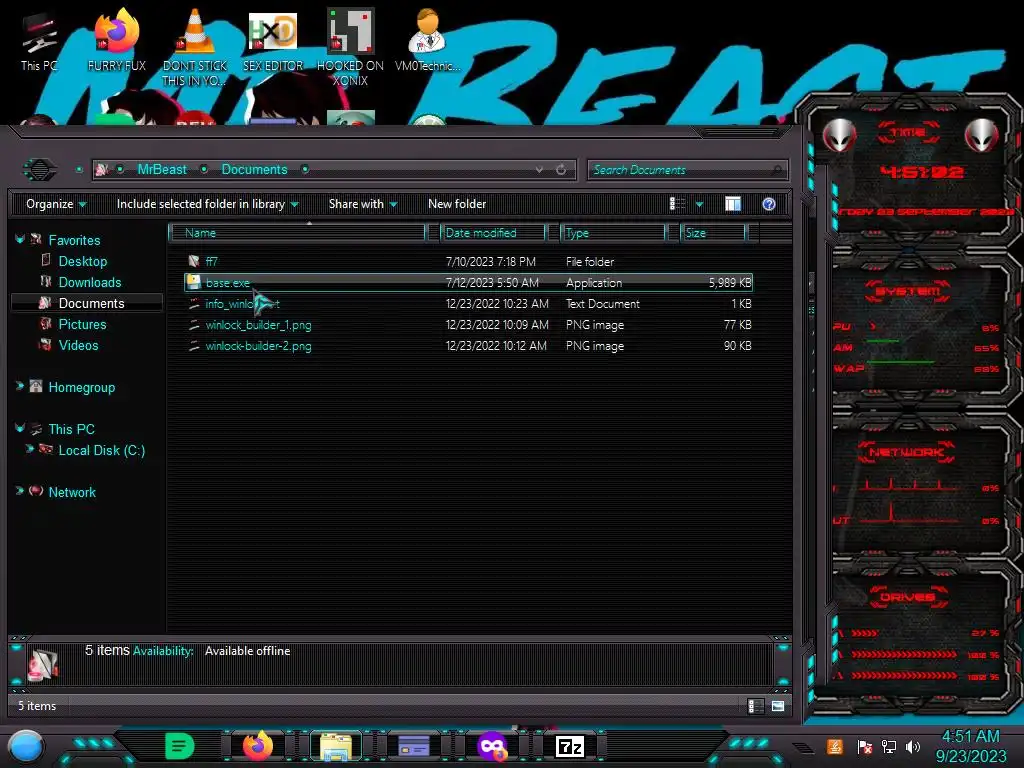
Task: Sort by Date modified column
Action: point(493,232)
